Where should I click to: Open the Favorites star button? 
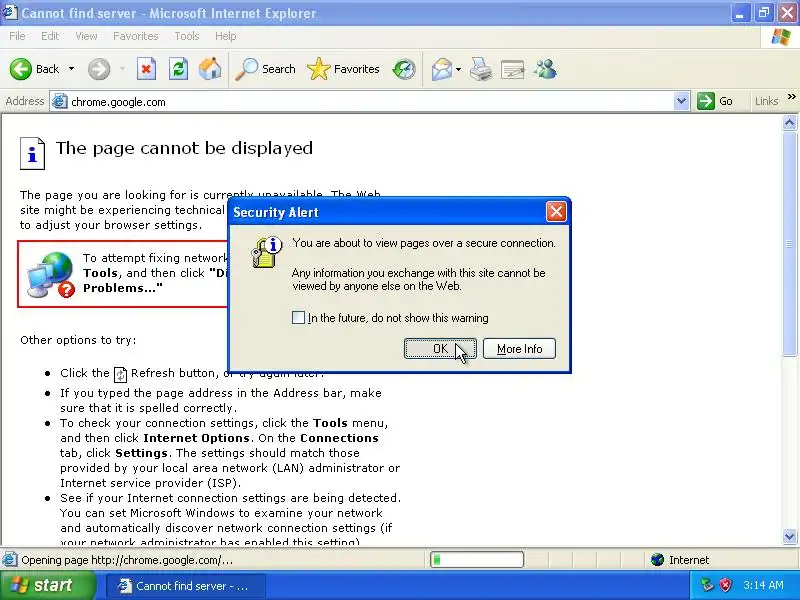click(343, 69)
